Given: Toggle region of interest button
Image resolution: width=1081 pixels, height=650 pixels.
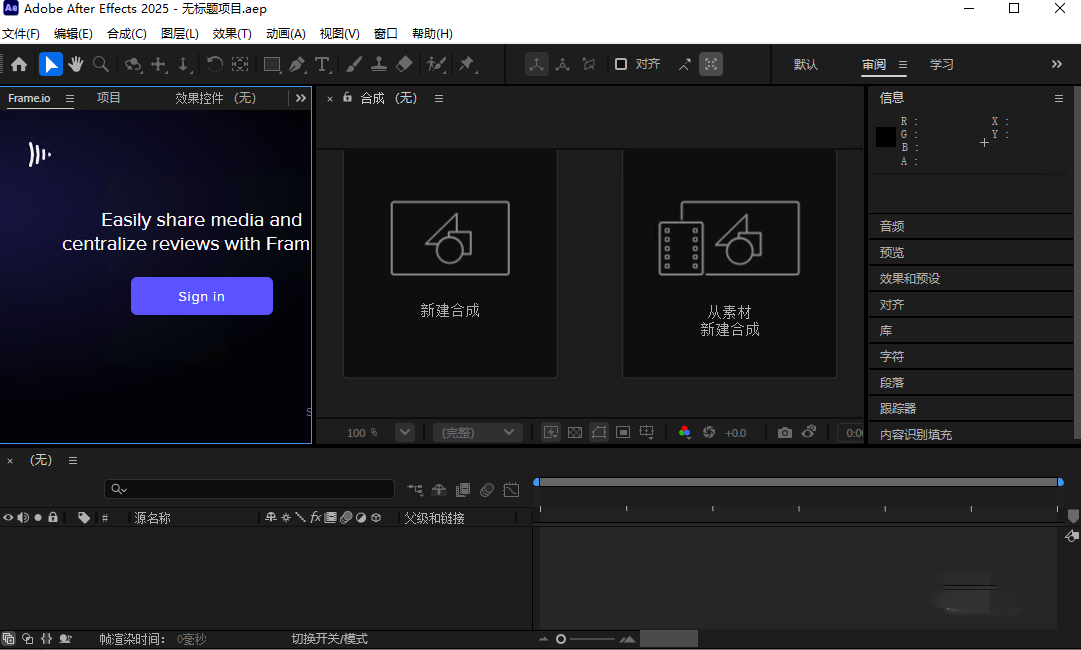Looking at the screenshot, I should (623, 432).
